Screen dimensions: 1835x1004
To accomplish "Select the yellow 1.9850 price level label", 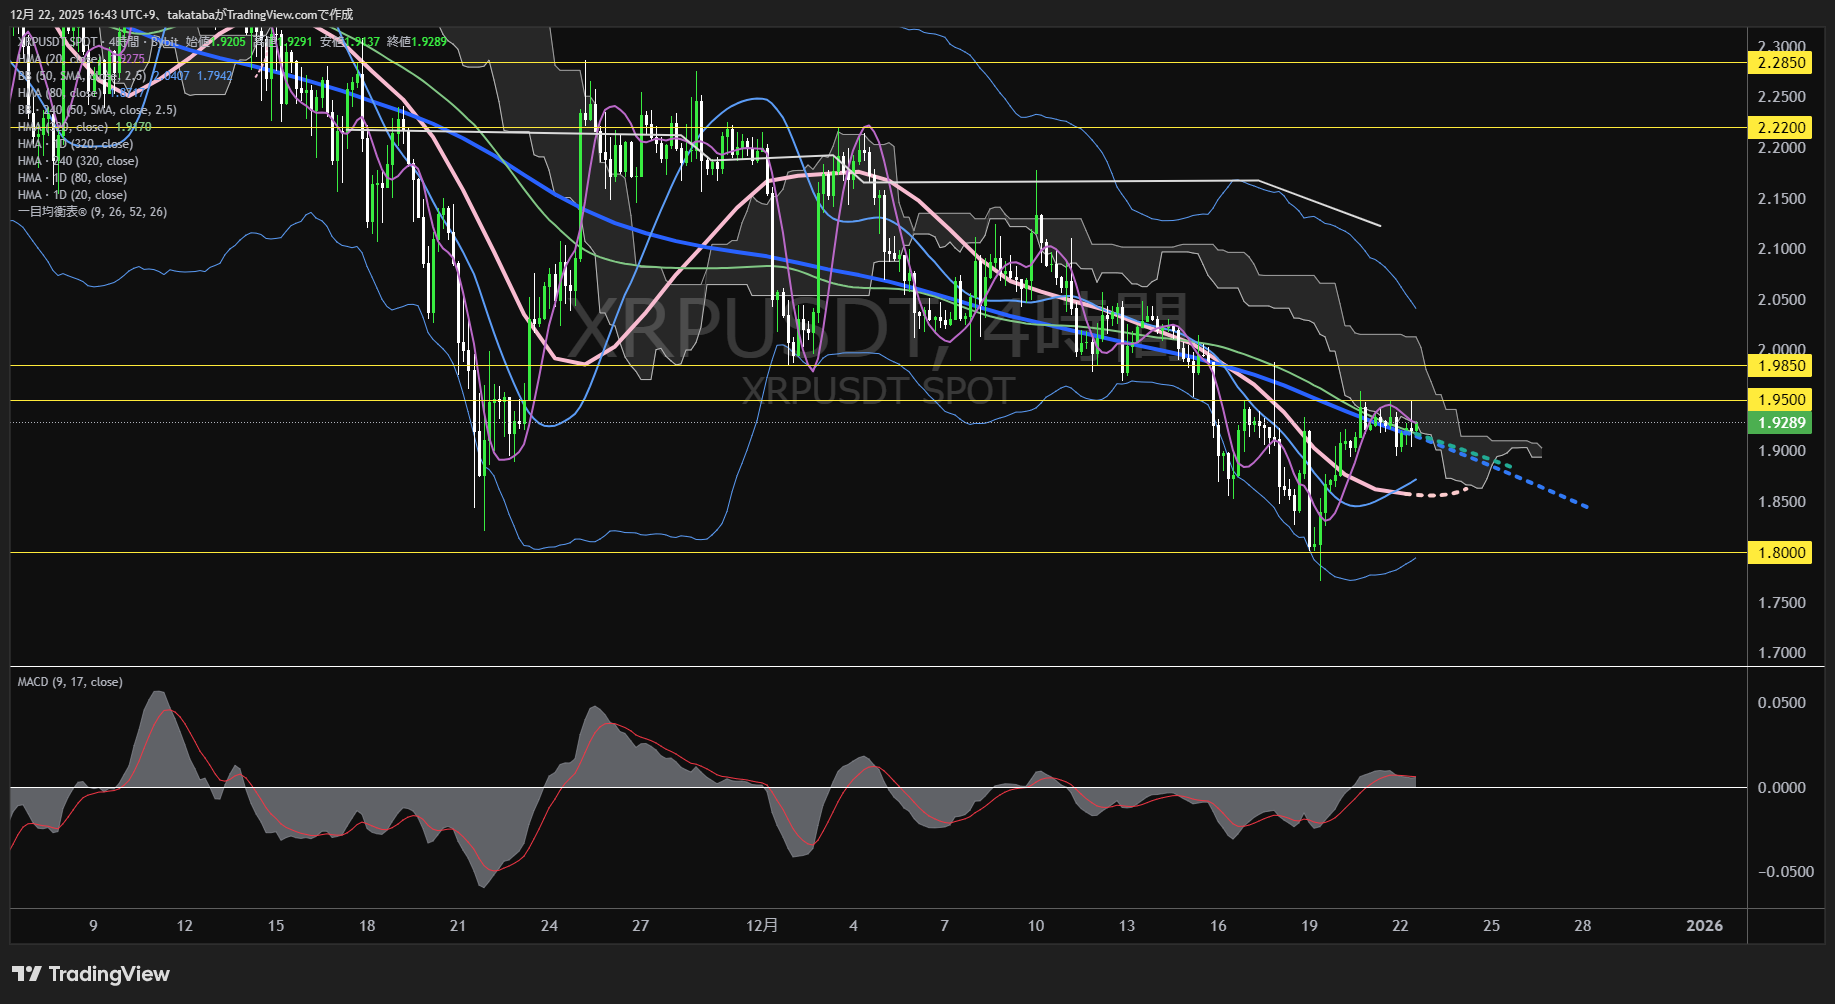I will (1781, 366).
